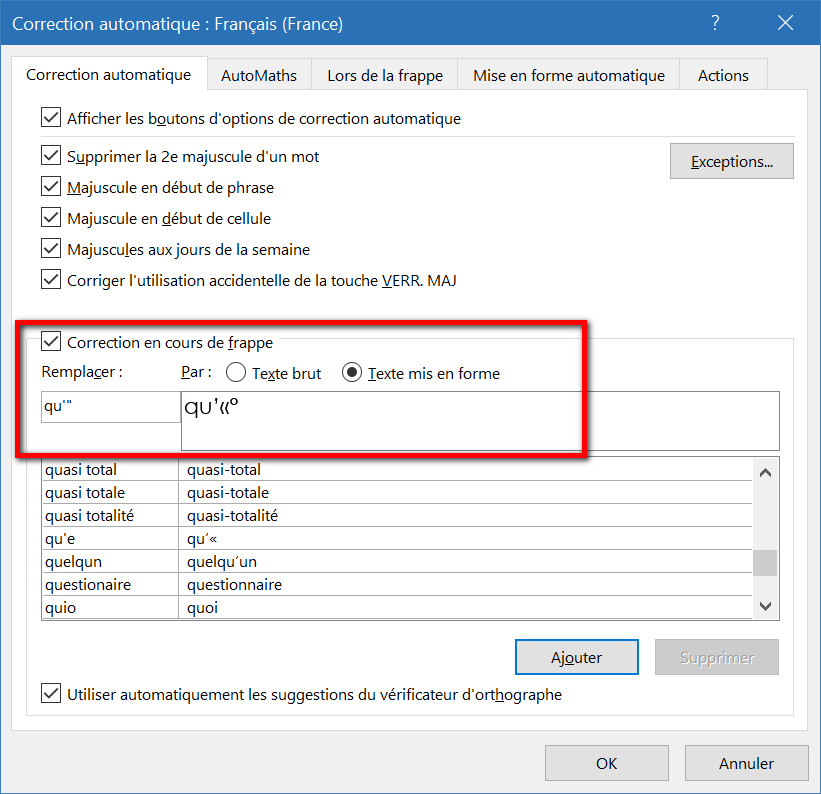821x794 pixels.
Task: Open the Lors de la frappe tab
Action: point(385,75)
